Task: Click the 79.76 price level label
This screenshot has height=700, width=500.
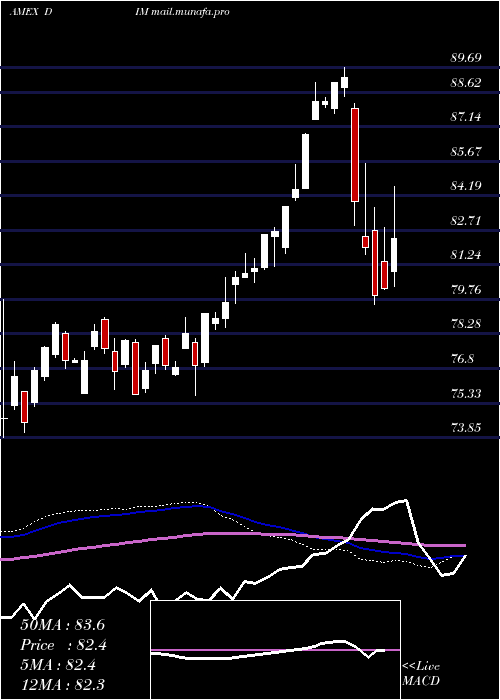Action: pyautogui.click(x=466, y=290)
